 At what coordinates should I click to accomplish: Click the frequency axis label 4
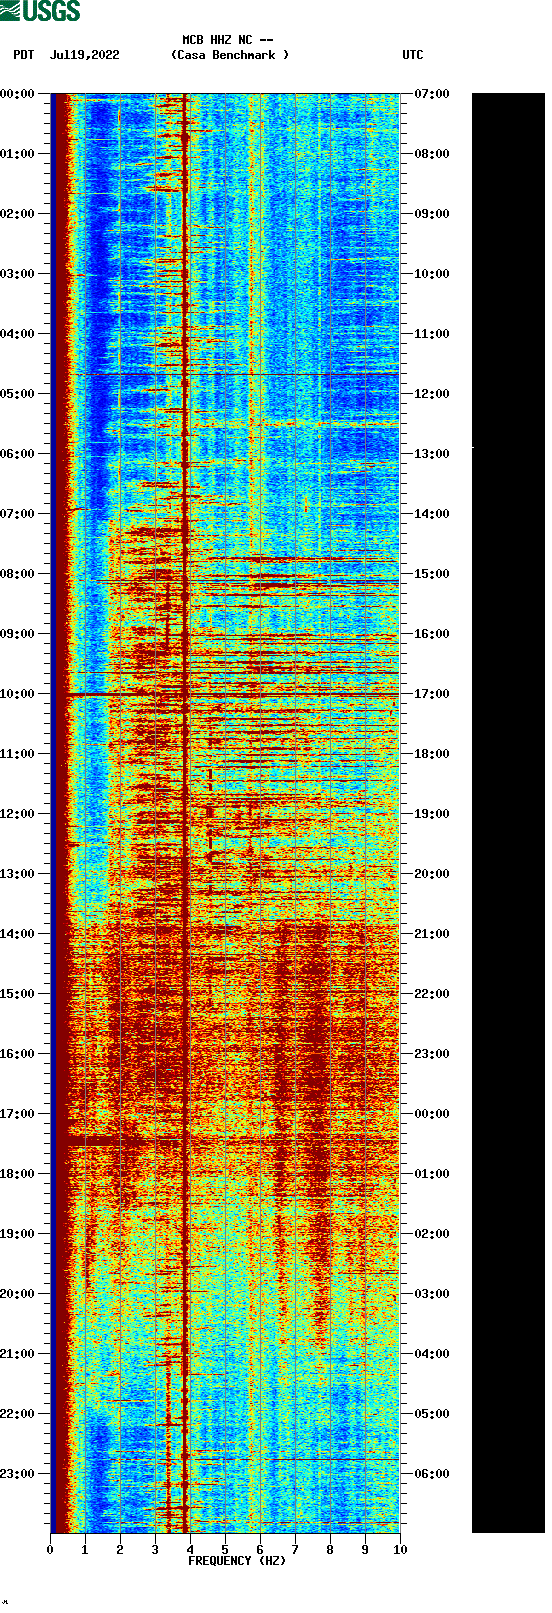coord(190,1550)
